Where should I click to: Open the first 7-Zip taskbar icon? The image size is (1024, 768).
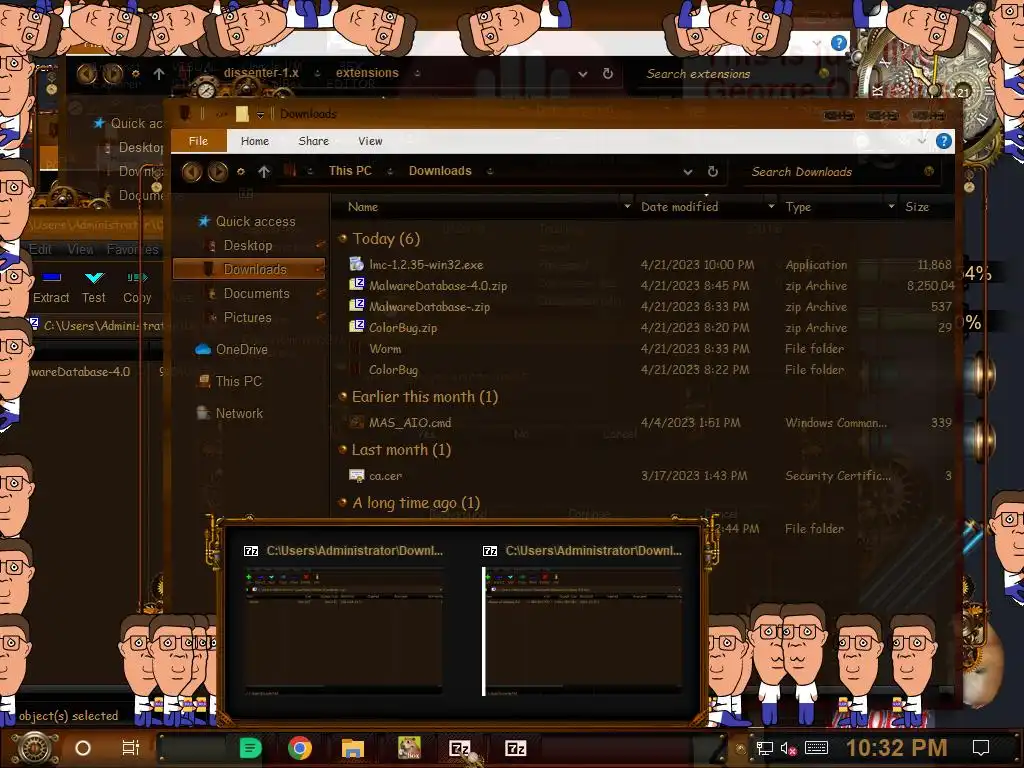[459, 748]
